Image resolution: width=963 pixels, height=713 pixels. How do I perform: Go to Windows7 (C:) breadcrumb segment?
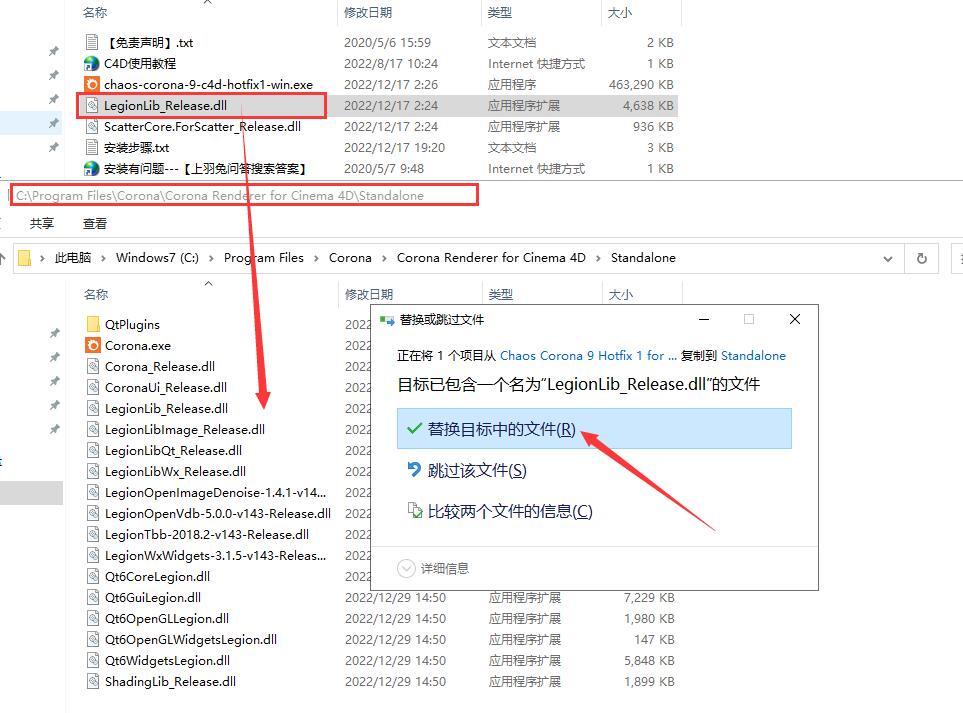coord(157,258)
